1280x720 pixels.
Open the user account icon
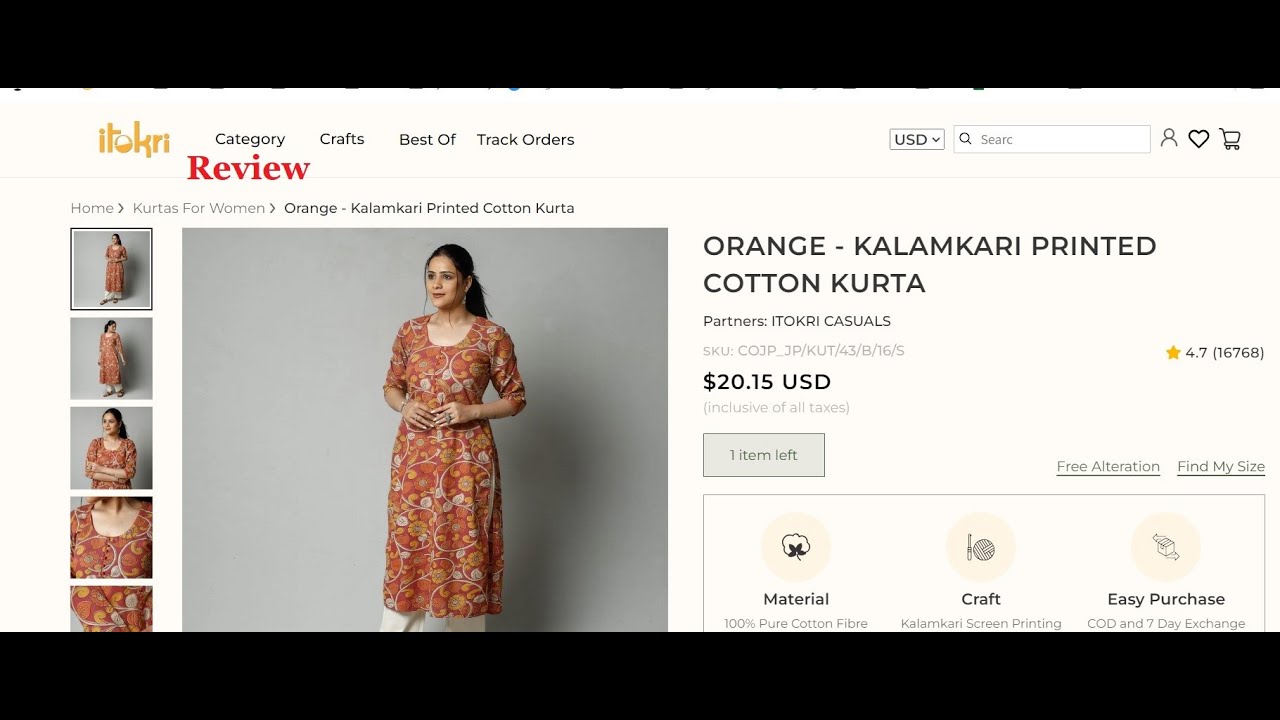click(x=1168, y=139)
